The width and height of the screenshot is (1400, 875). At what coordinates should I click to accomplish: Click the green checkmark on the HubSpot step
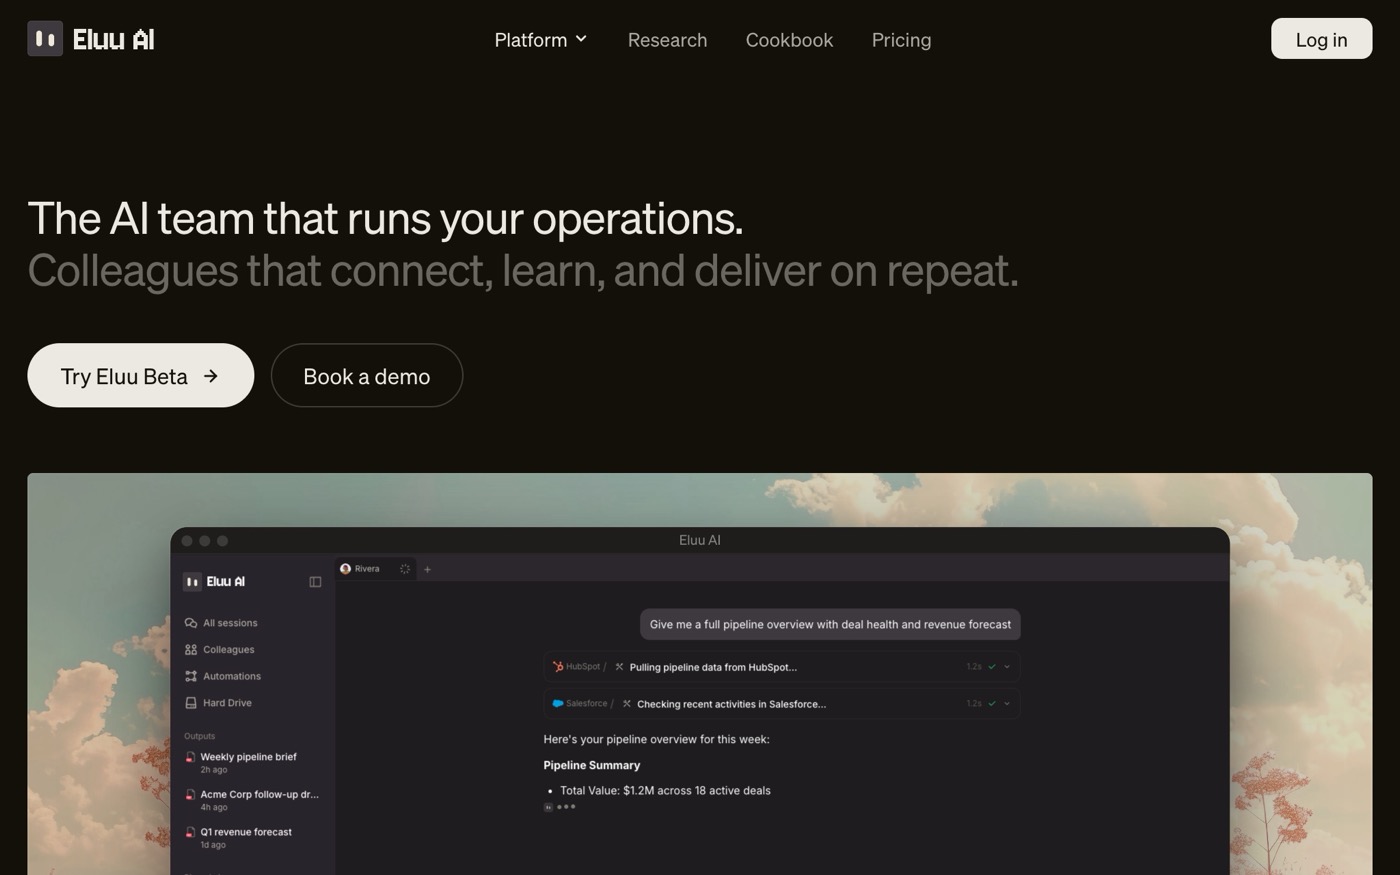992,667
